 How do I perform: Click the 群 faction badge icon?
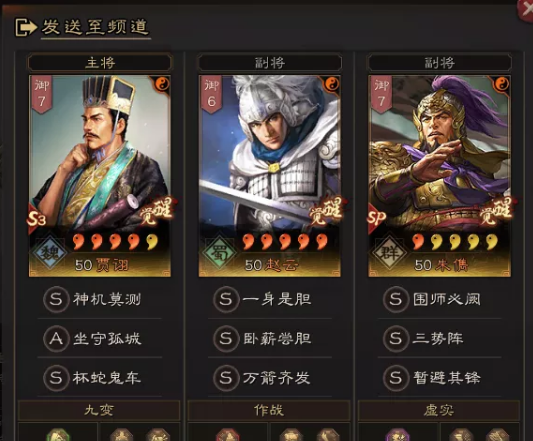[389, 252]
